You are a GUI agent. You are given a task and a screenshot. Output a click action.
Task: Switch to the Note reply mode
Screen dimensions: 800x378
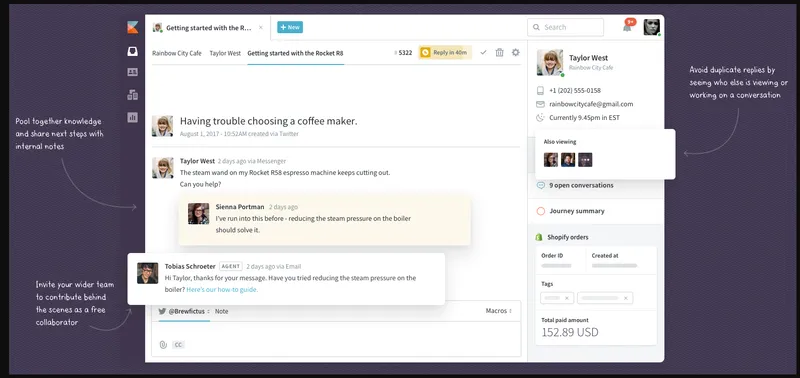pyautogui.click(x=221, y=311)
